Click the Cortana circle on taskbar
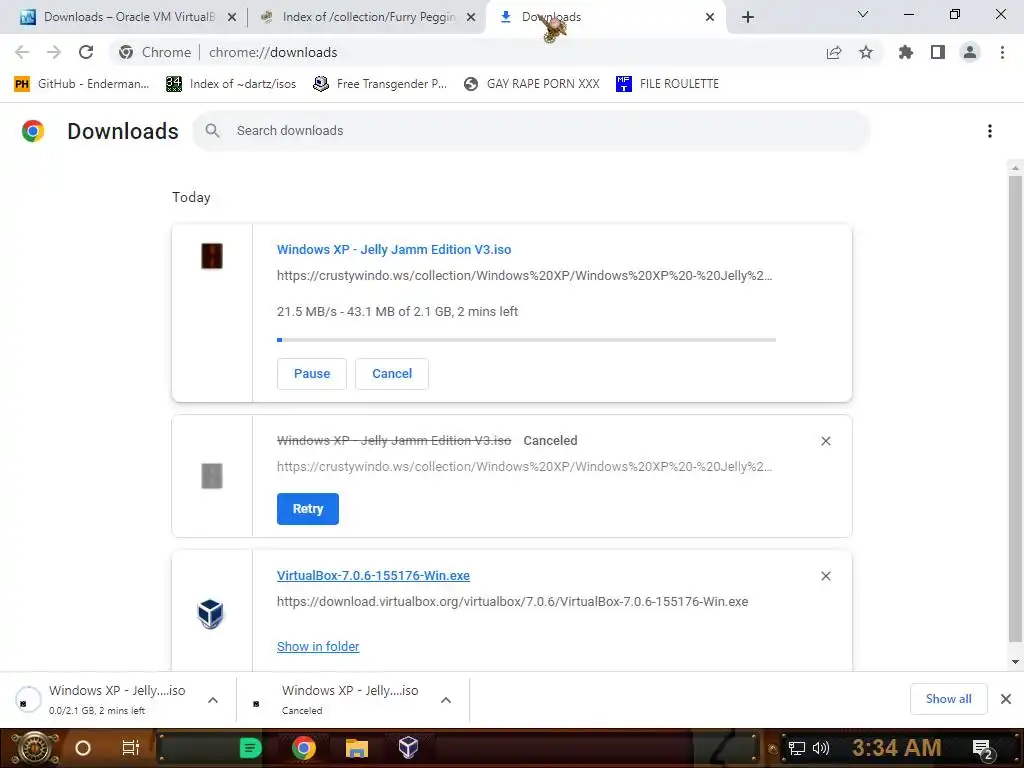1024x768 pixels. [x=83, y=748]
